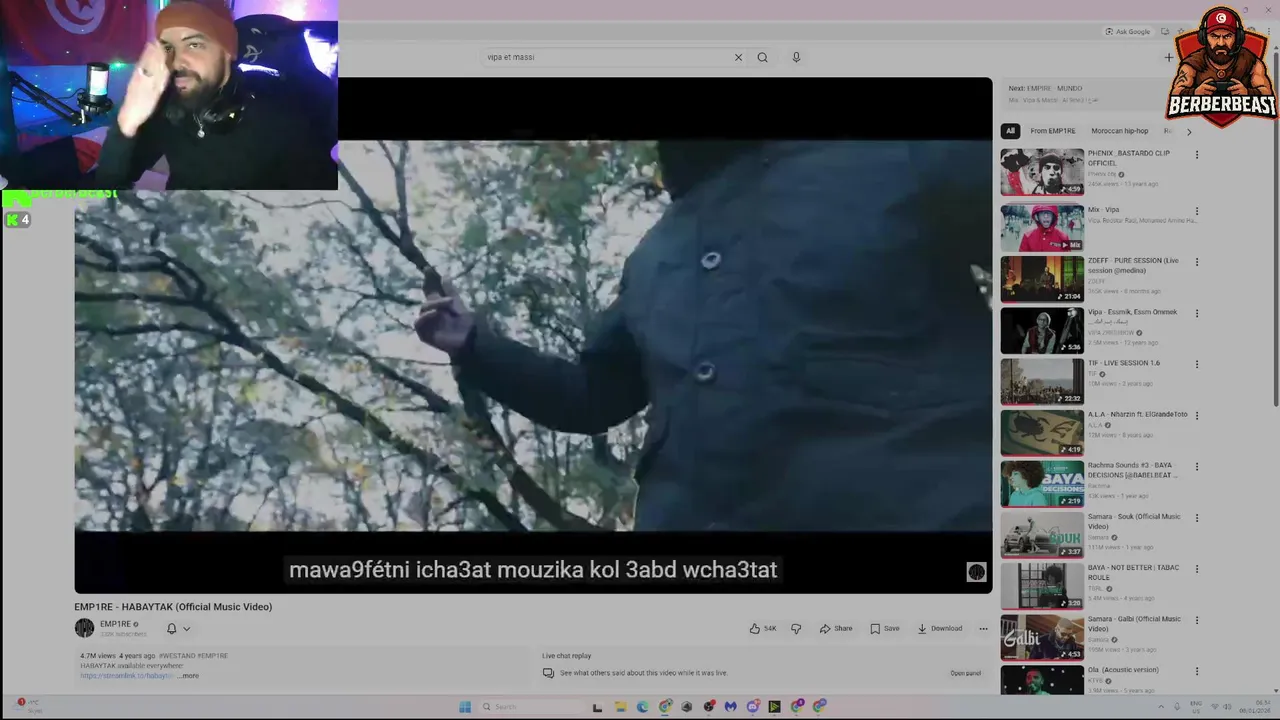Viewport: 1280px width, 720px height.
Task: Open options menu for Samara - Souk
Action: 1196,518
